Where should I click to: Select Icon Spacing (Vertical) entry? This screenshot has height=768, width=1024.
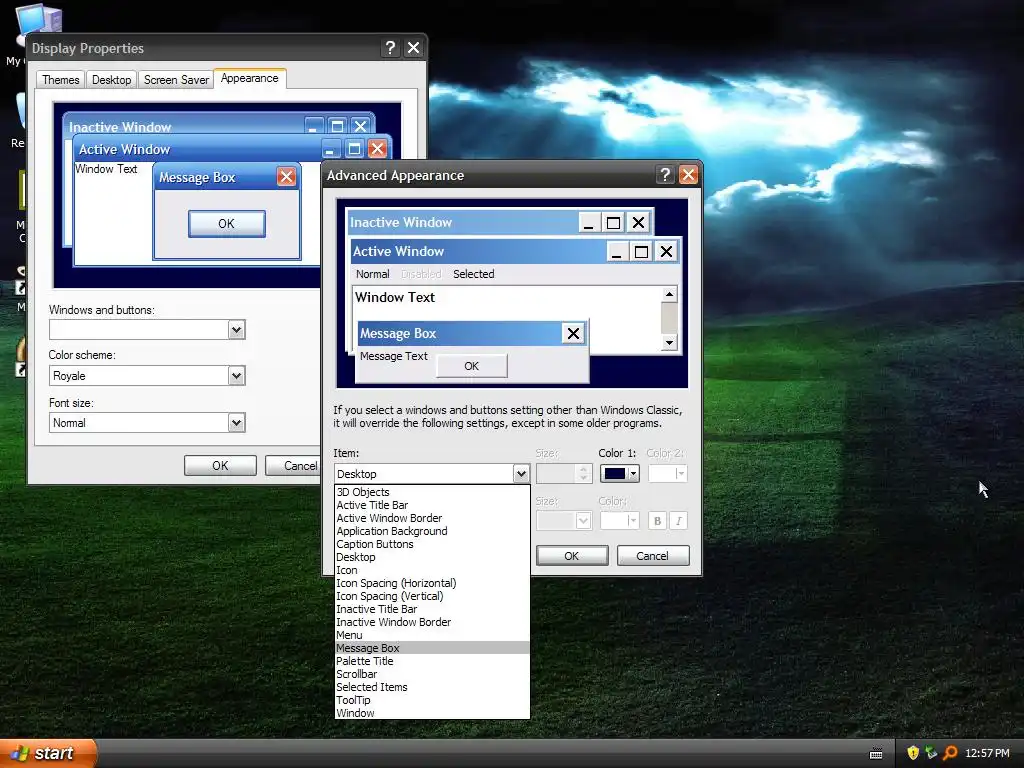[432, 596]
